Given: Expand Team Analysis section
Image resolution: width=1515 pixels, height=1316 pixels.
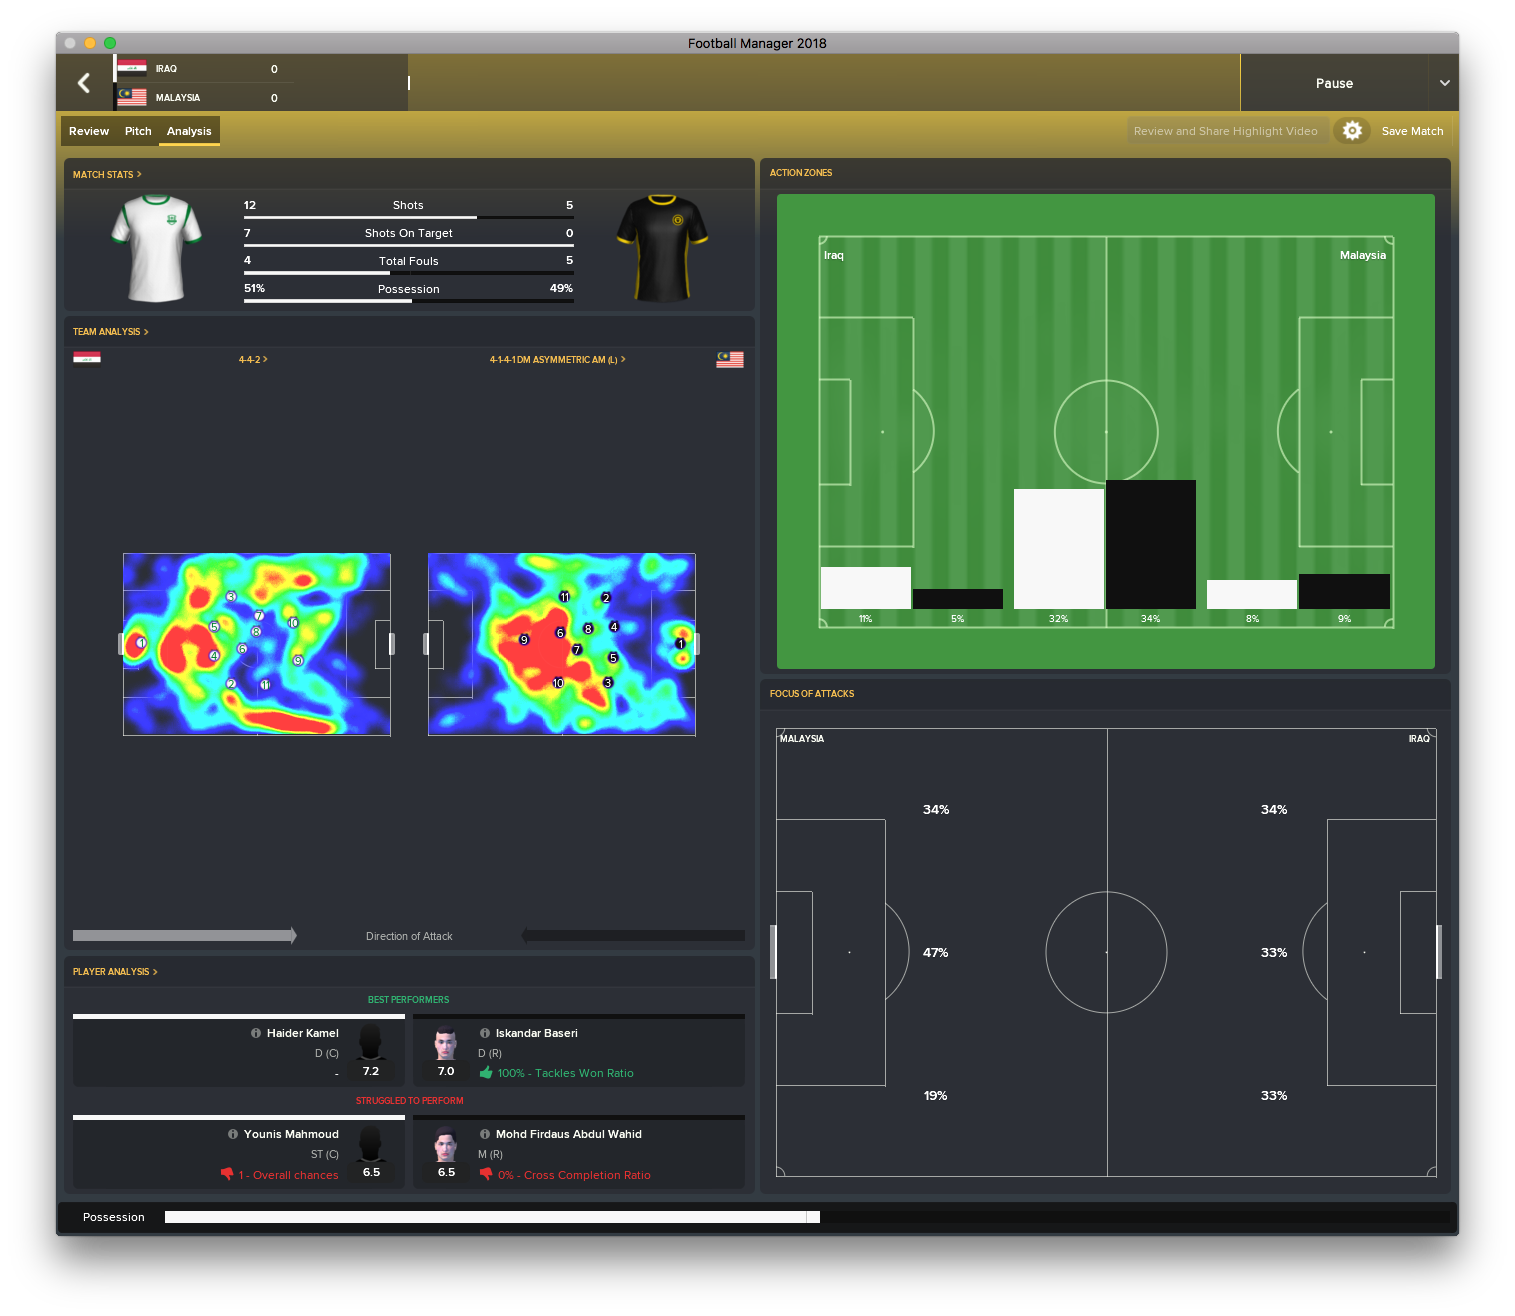Looking at the screenshot, I should pos(110,331).
